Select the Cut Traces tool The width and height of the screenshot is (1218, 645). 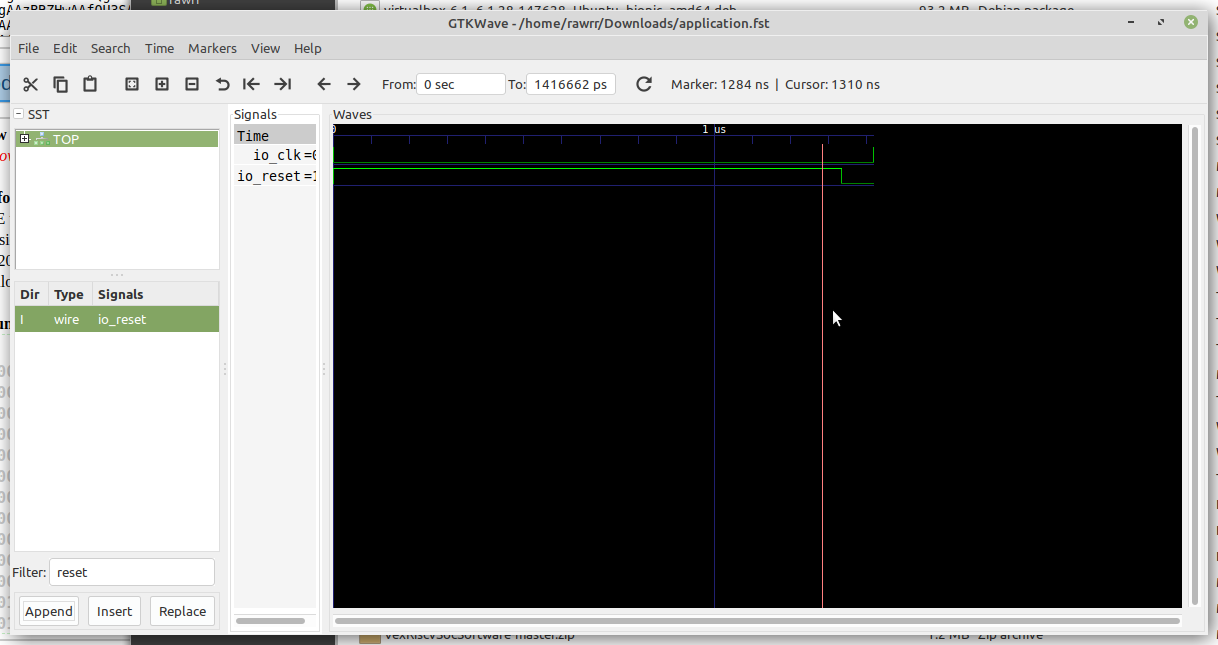pyautogui.click(x=30, y=84)
